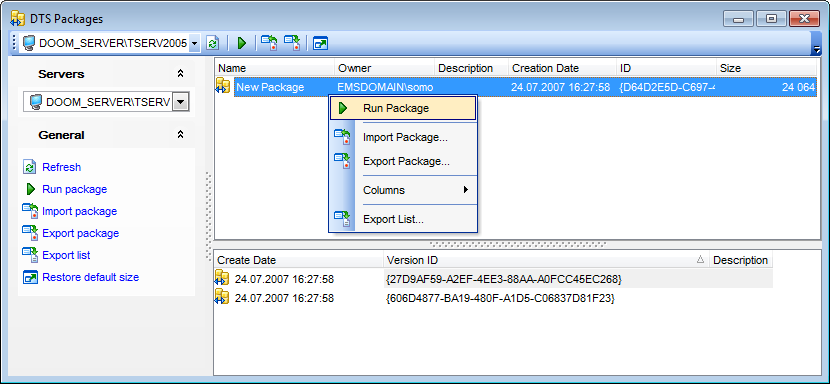Click the Import Package context menu icon
The height and width of the screenshot is (384, 830).
click(341, 137)
